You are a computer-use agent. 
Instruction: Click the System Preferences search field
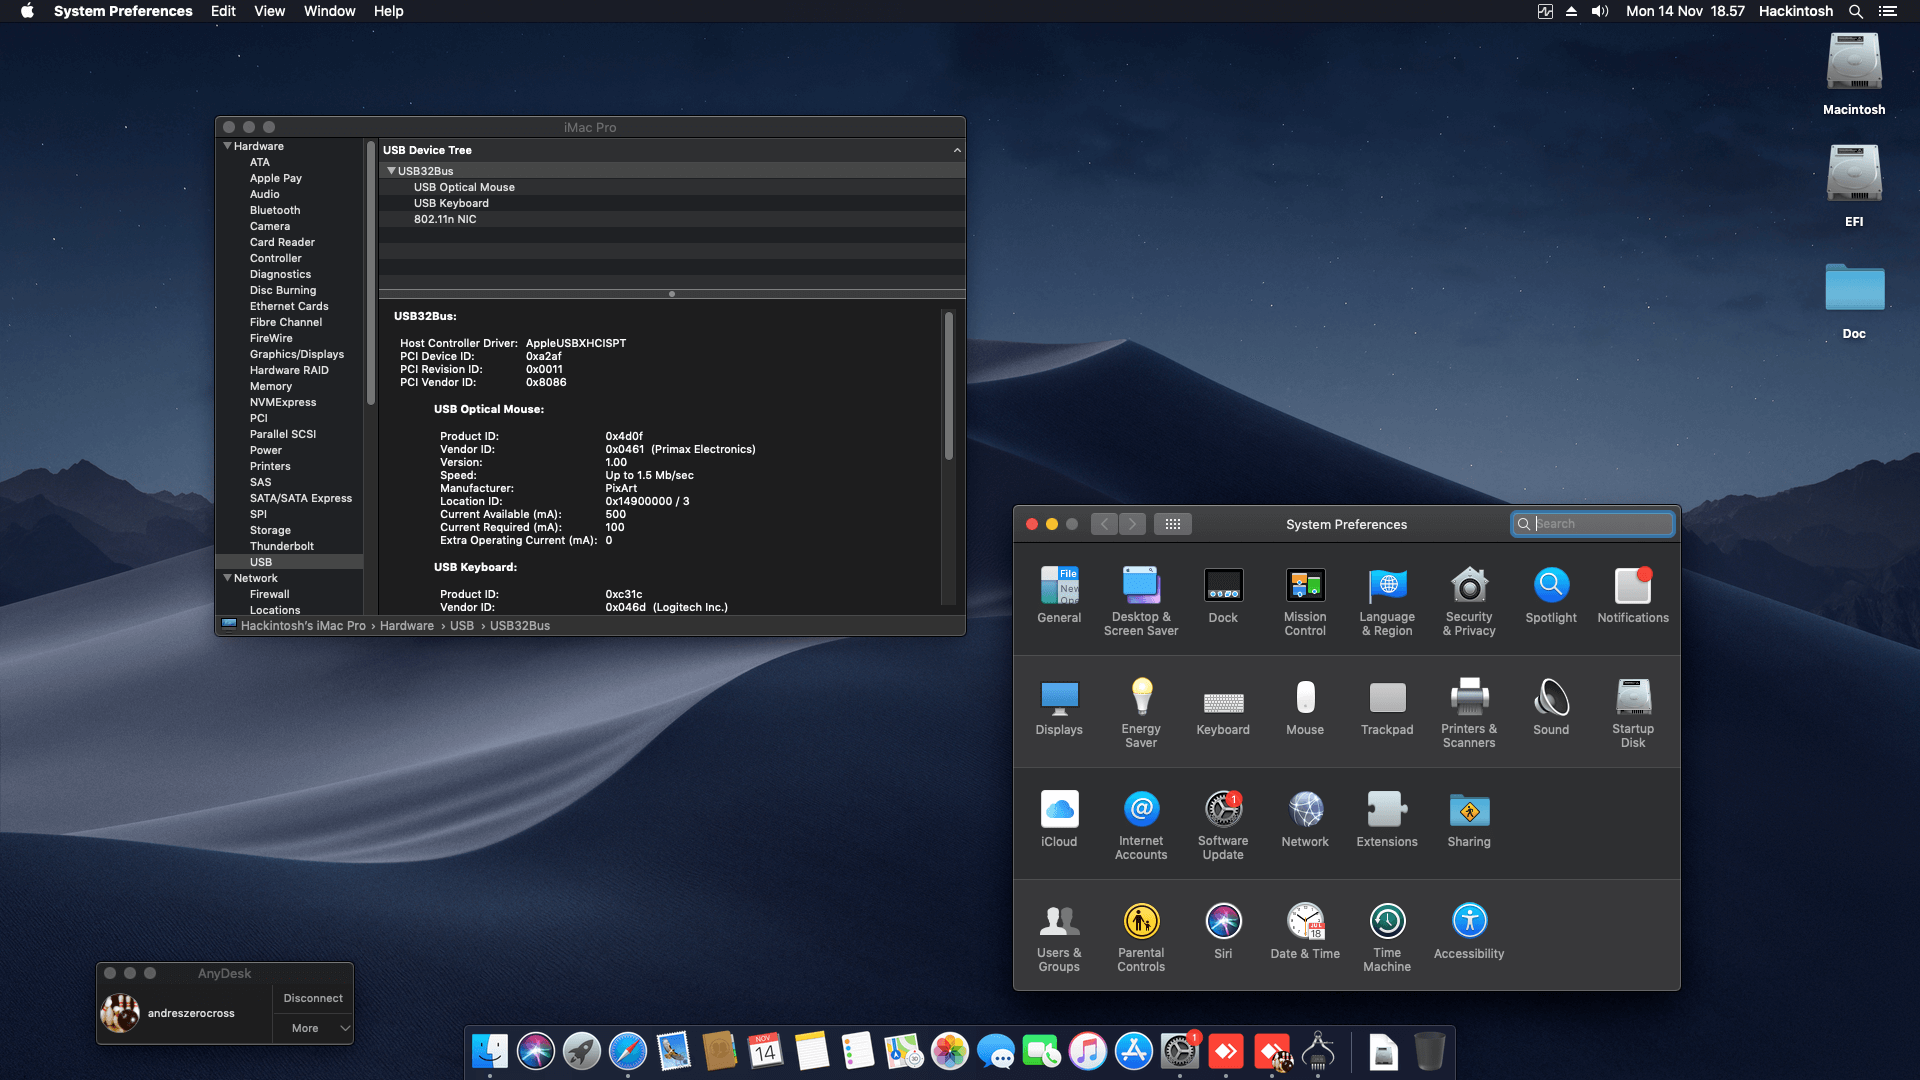point(1592,524)
